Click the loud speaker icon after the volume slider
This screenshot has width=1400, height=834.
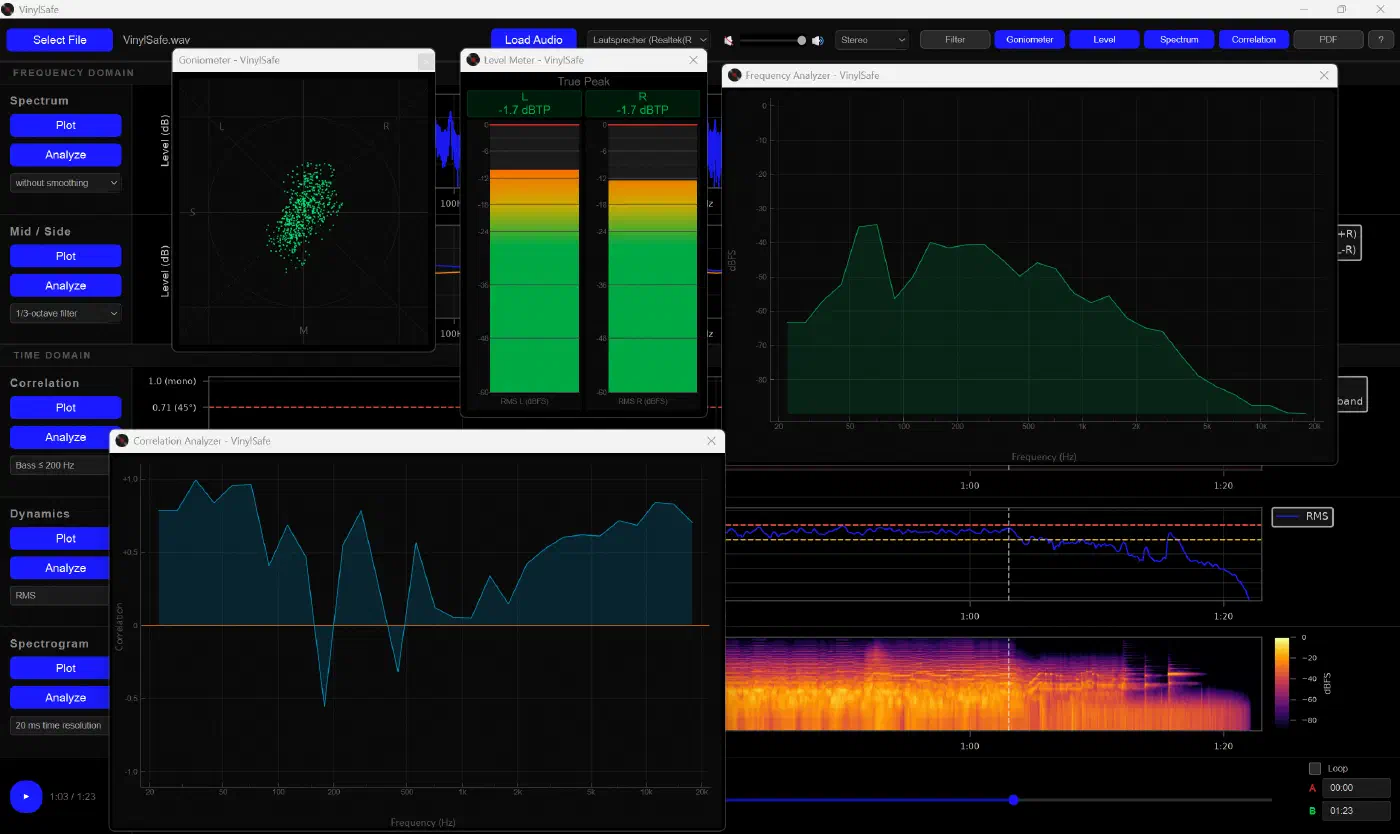817,40
